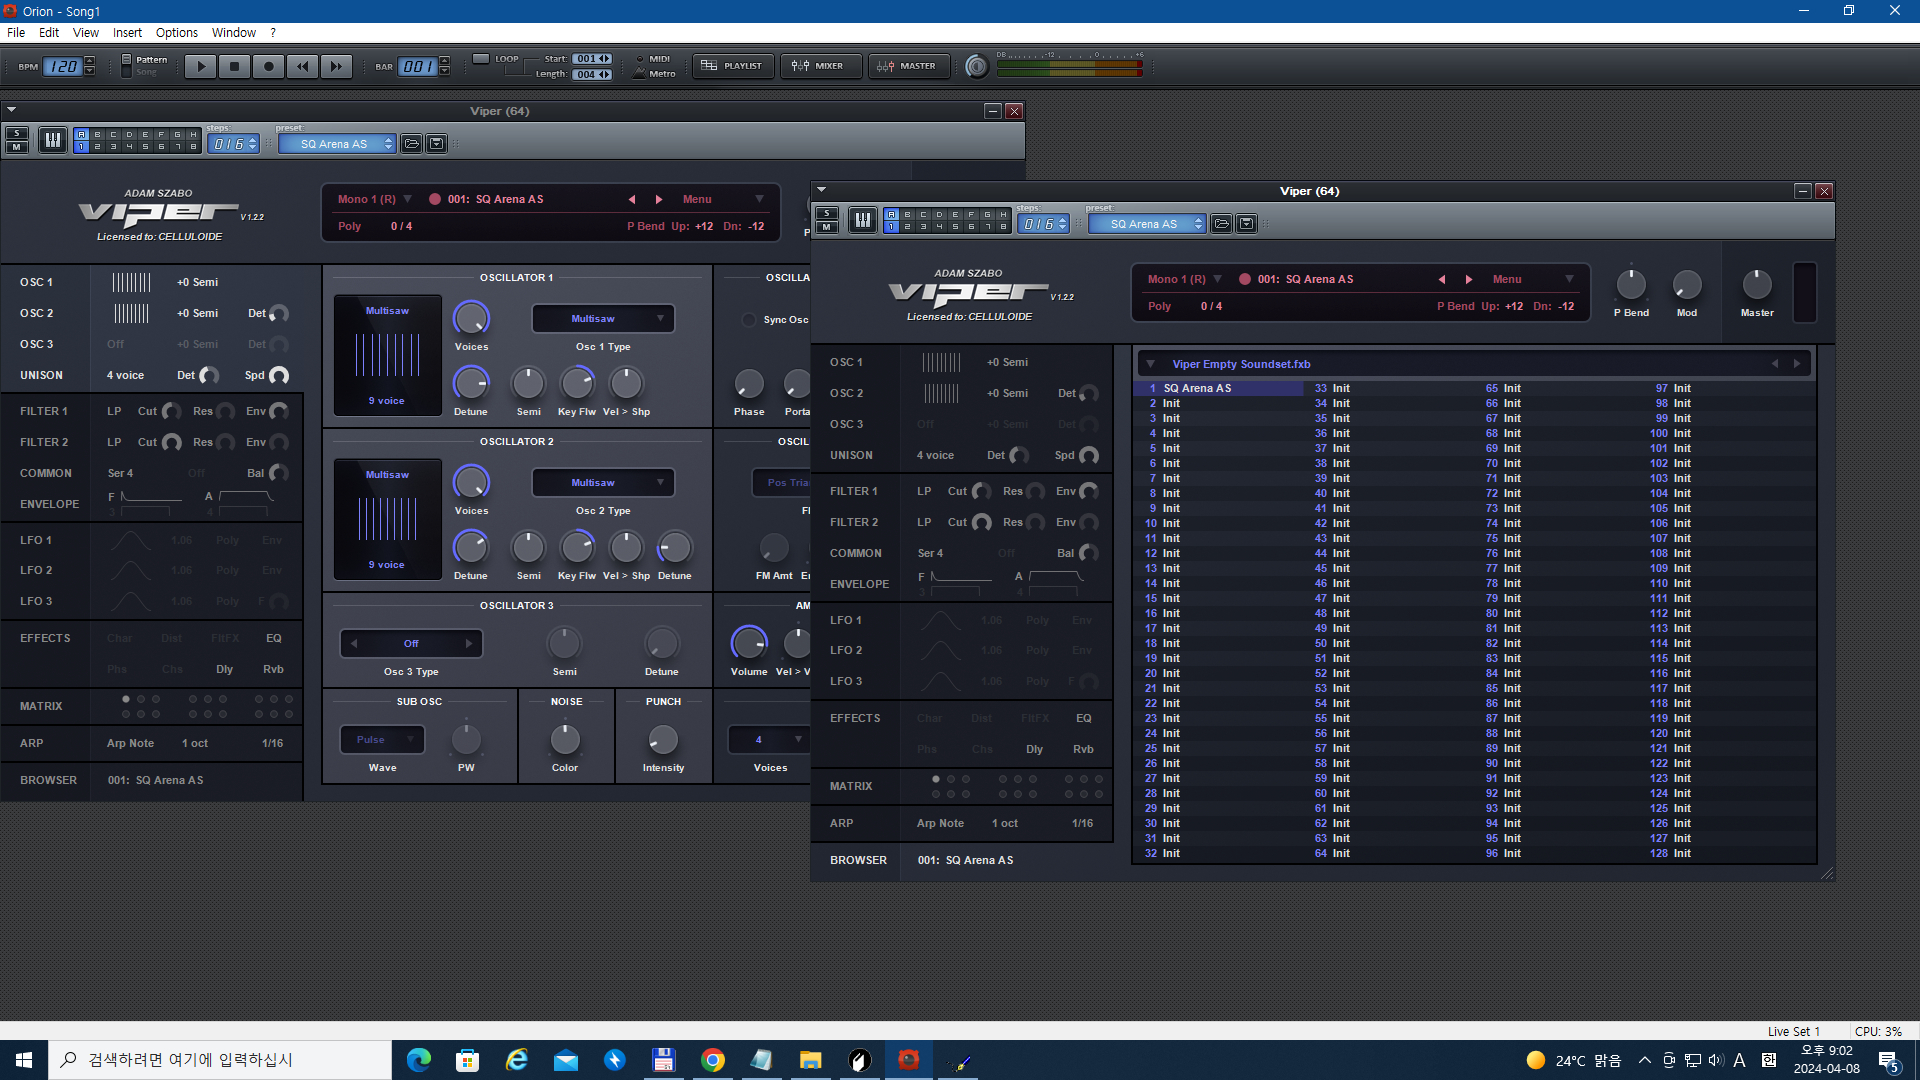Click the BAR position field showing 001

(x=418, y=66)
